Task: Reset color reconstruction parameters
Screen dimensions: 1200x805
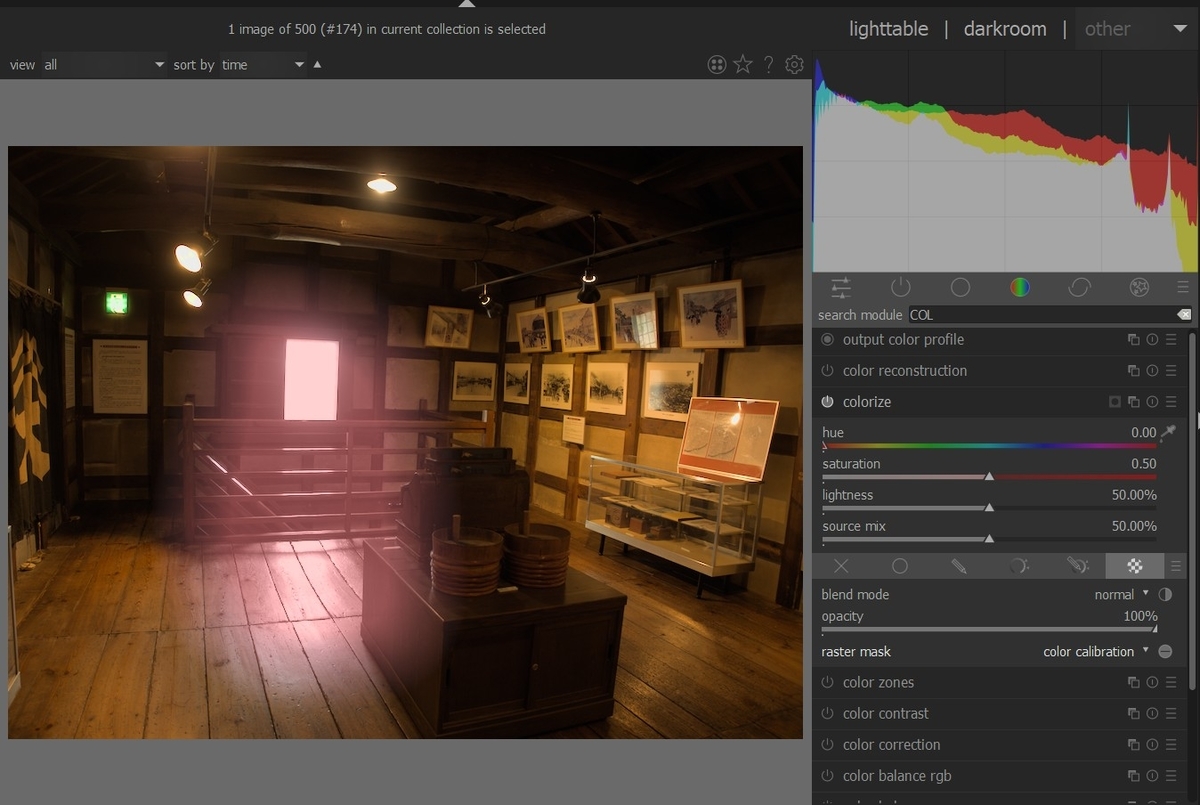Action: coord(1152,371)
